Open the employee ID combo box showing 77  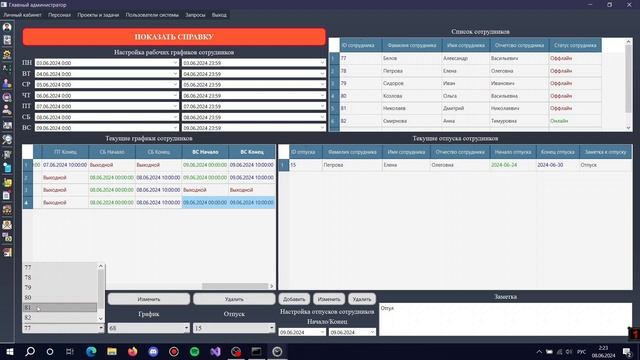pyautogui.click(x=63, y=328)
